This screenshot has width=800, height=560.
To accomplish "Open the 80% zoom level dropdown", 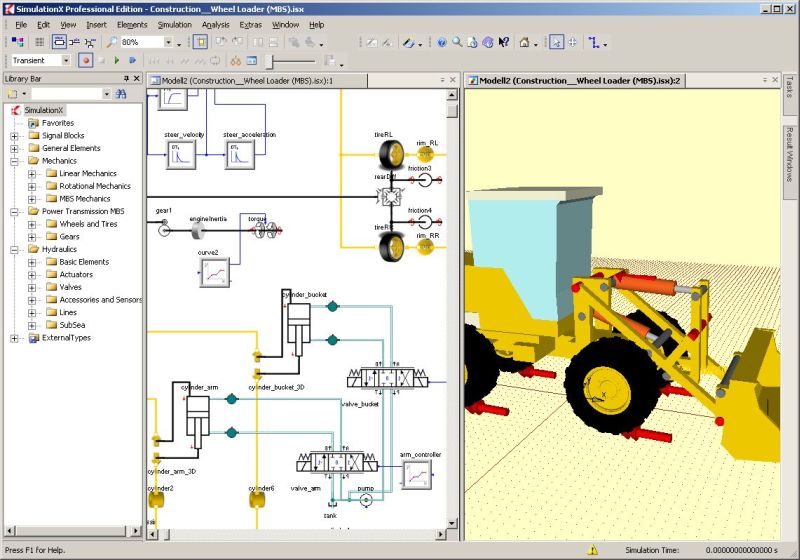I will (168, 42).
